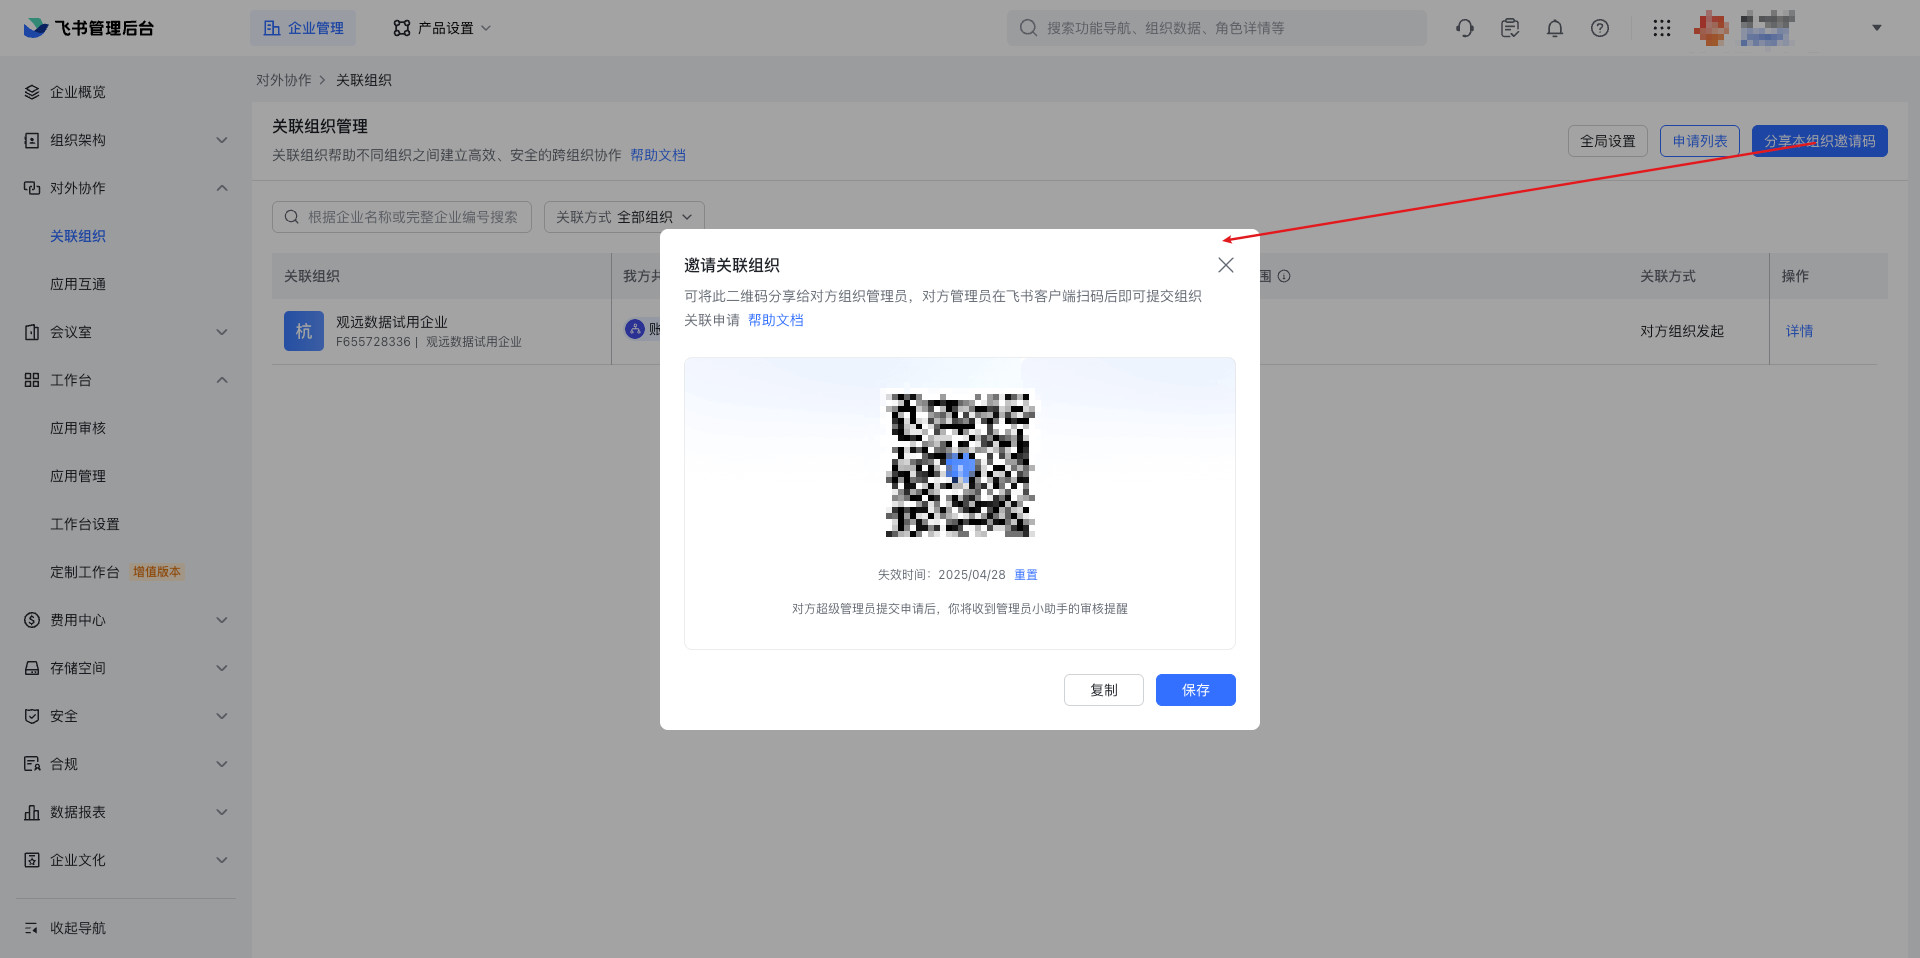This screenshot has height=958, width=1920.
Task: Click the 数据报表 chart sidebar icon
Action: coord(32,812)
